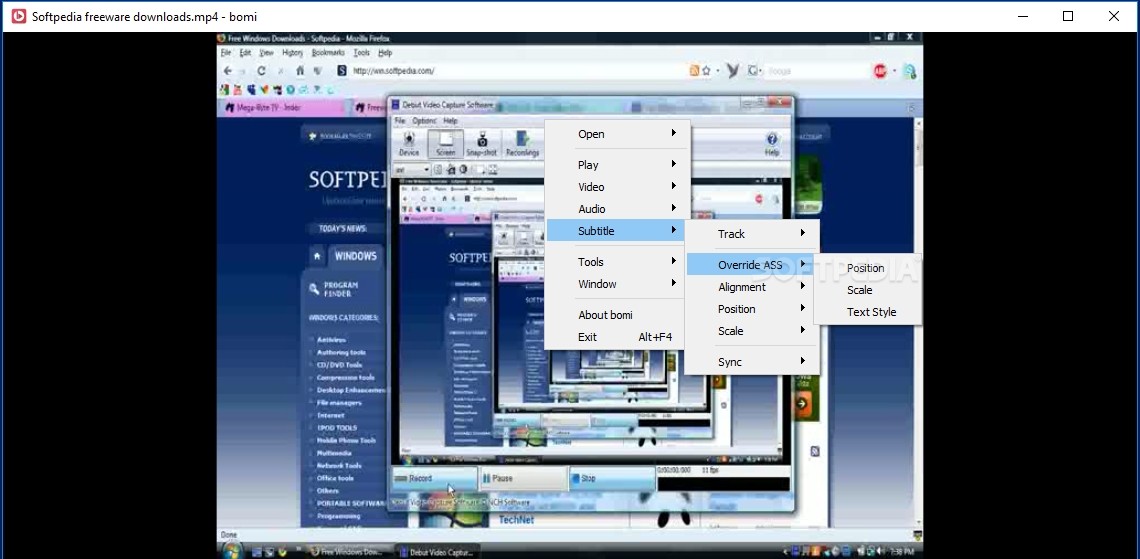Expand the Alignment submenu arrow
Image resolution: width=1140 pixels, height=559 pixels.
[x=803, y=286]
